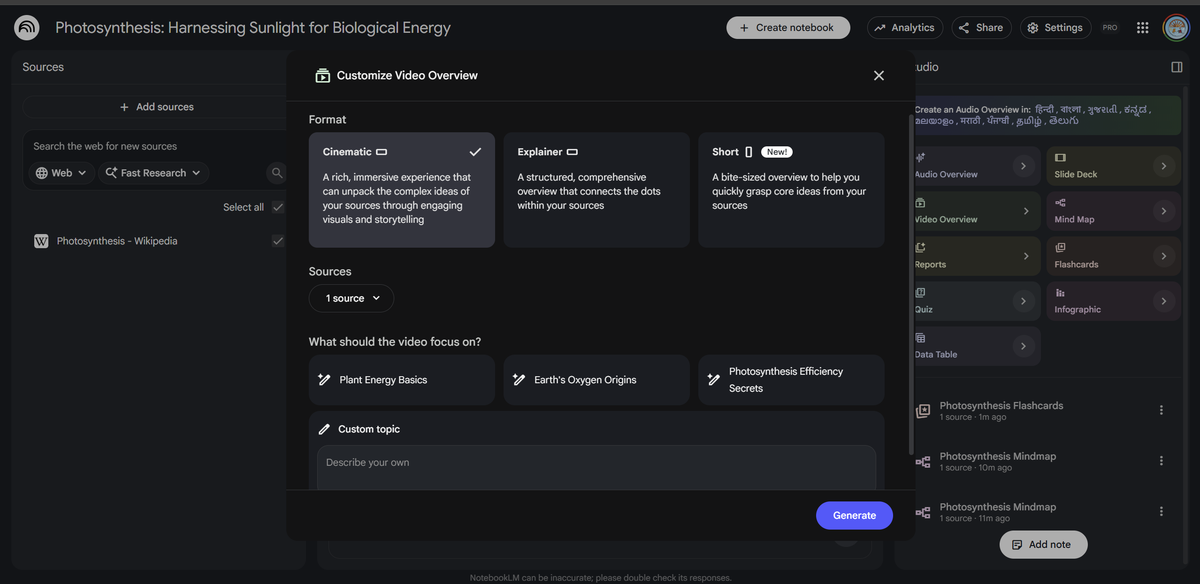
Task: Expand the Mind Map customize arrow
Action: (x=1163, y=211)
